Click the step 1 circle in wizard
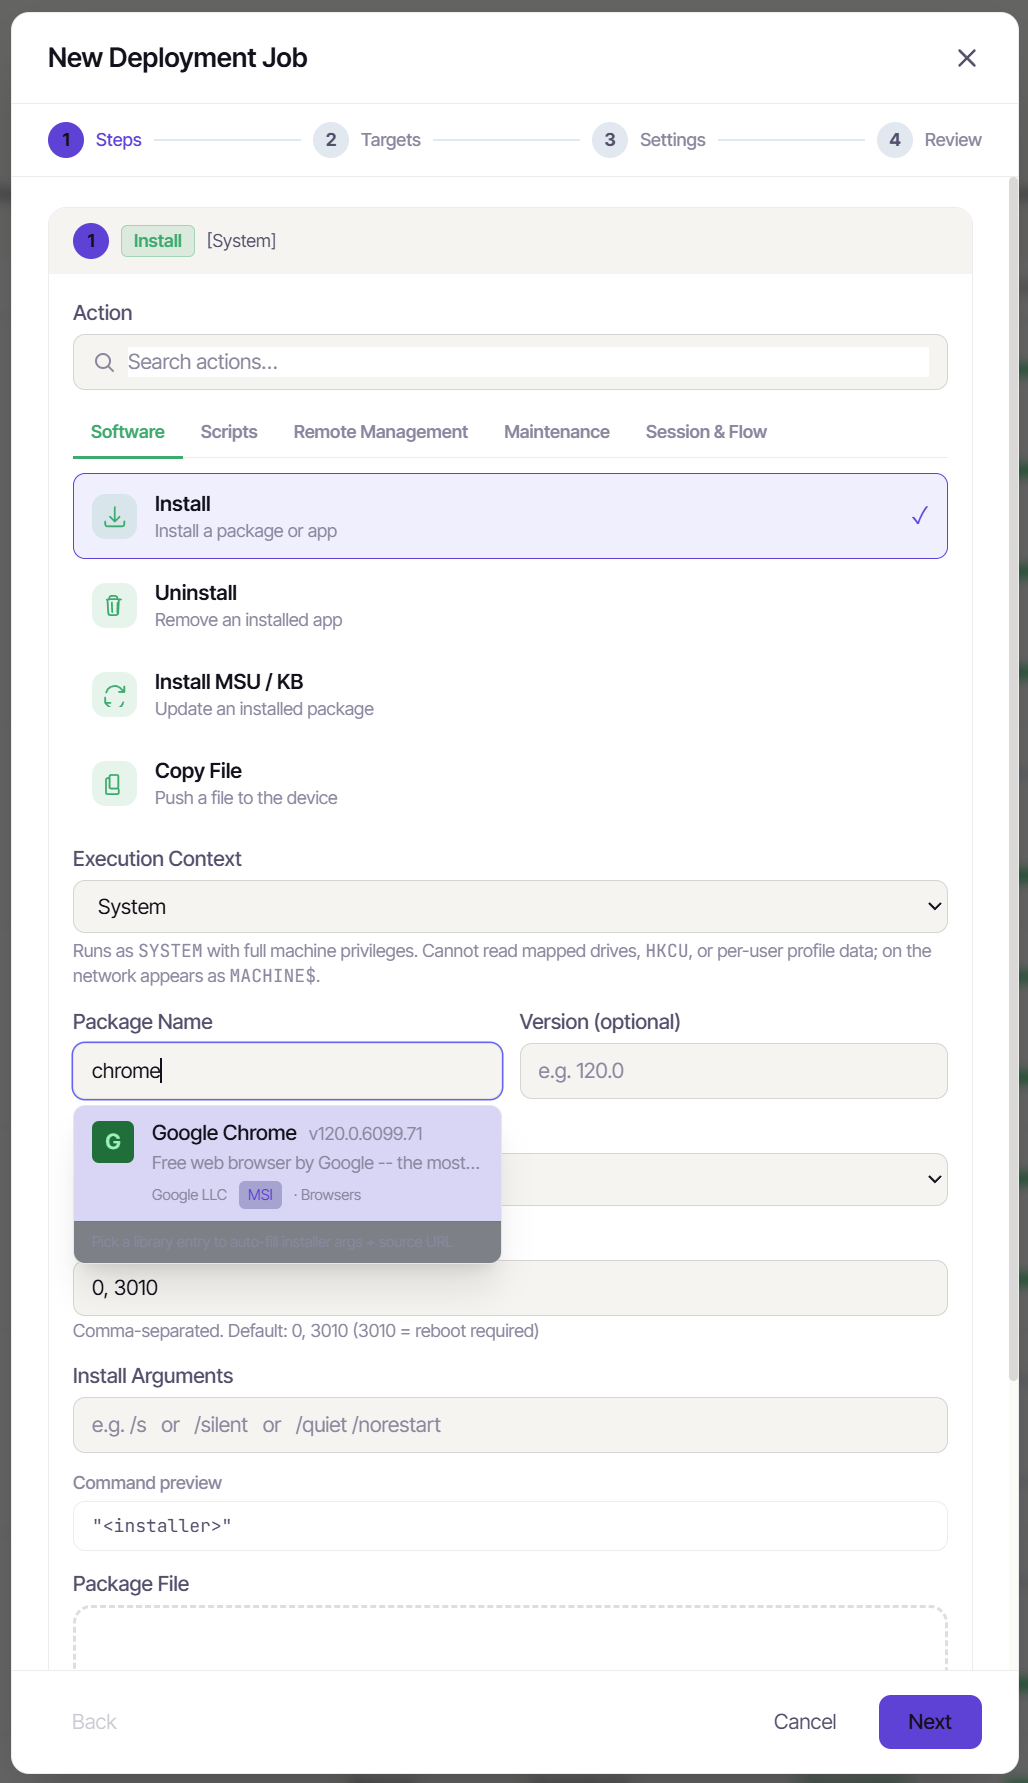 tap(66, 140)
